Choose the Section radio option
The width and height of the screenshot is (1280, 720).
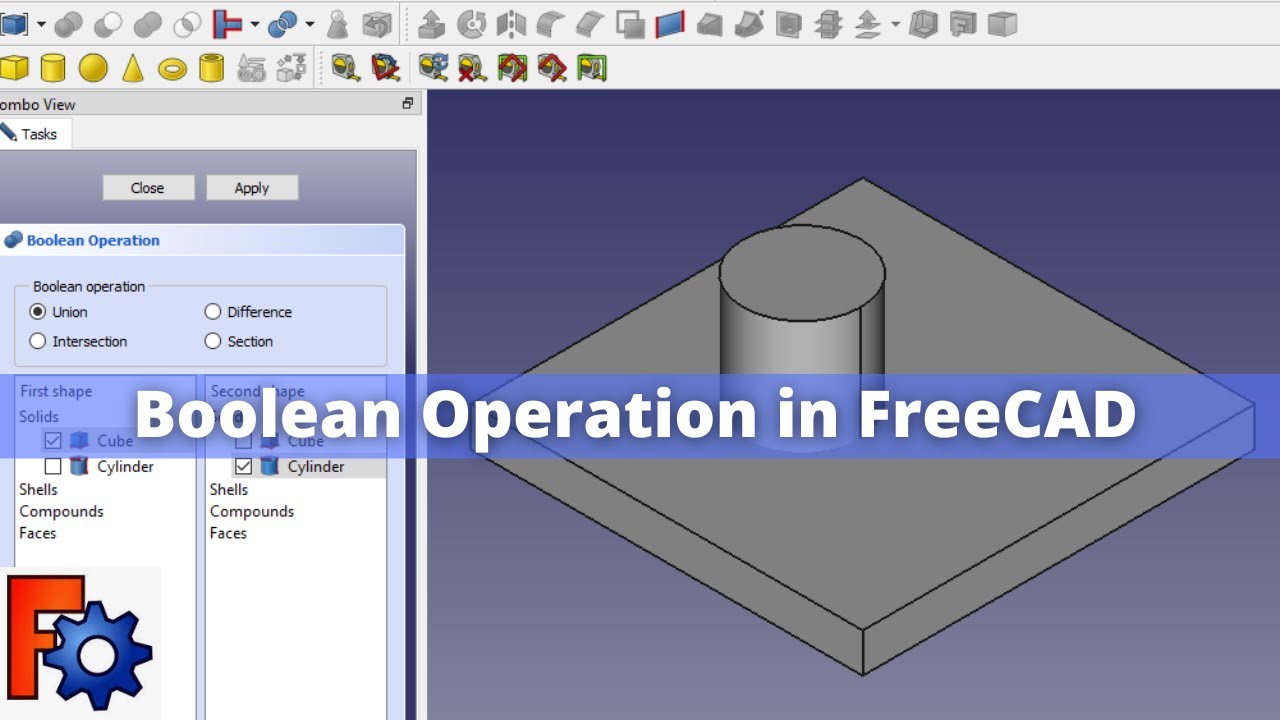(213, 341)
